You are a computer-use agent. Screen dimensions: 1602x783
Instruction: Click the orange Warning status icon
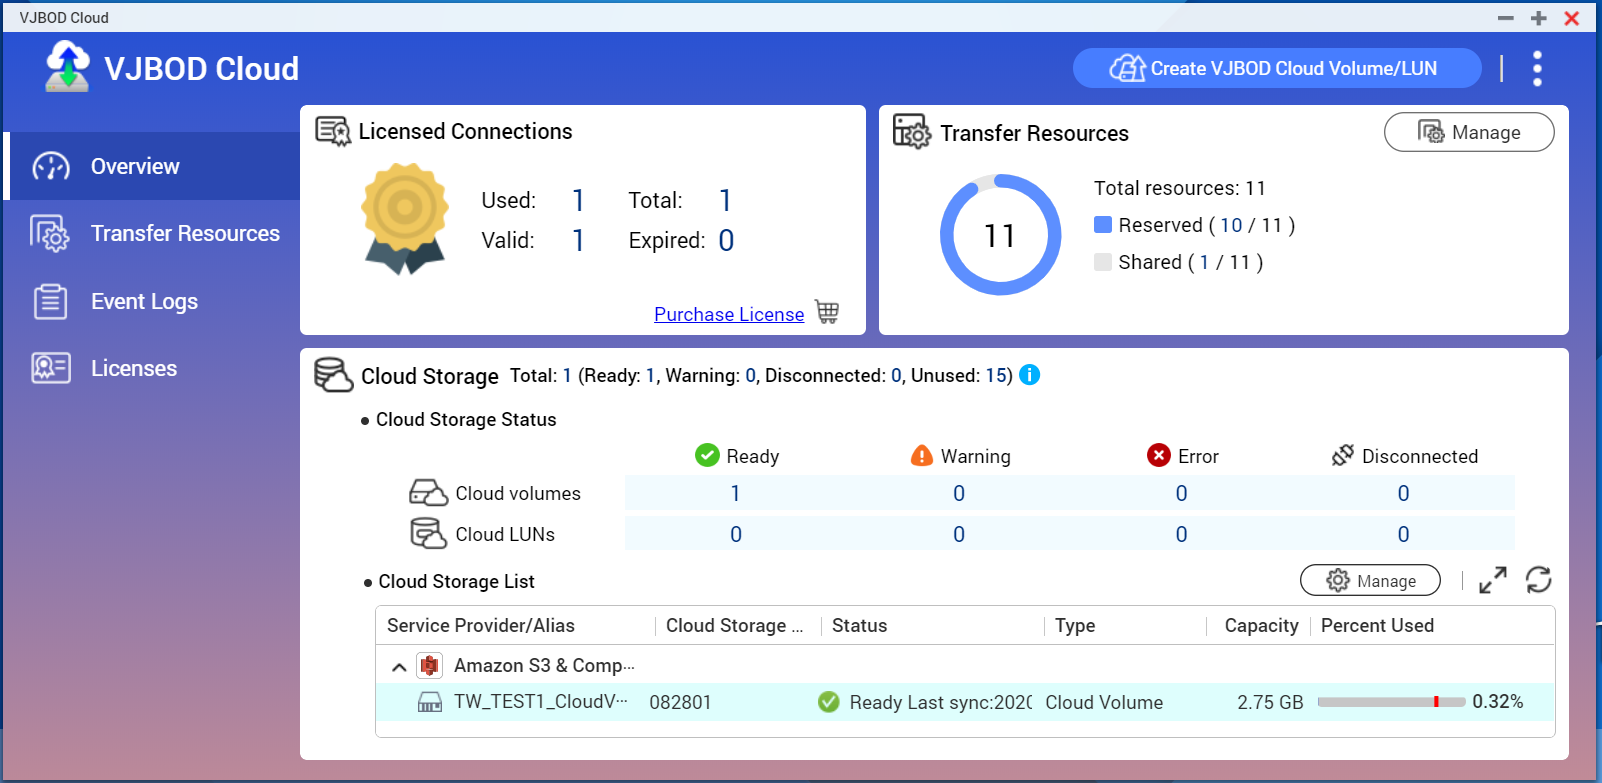point(922,456)
